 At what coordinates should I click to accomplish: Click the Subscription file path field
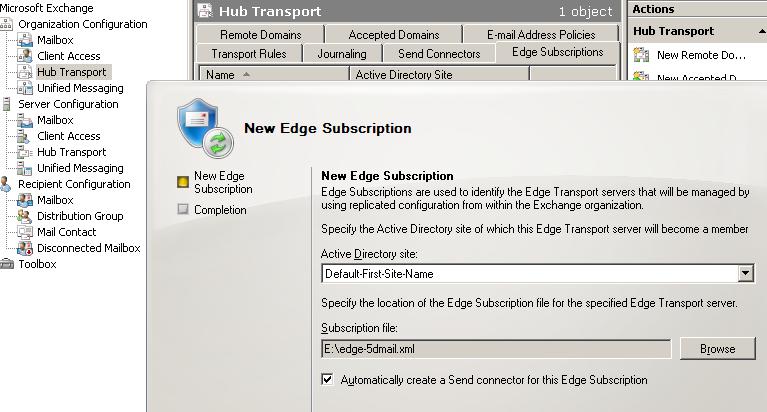tap(496, 349)
